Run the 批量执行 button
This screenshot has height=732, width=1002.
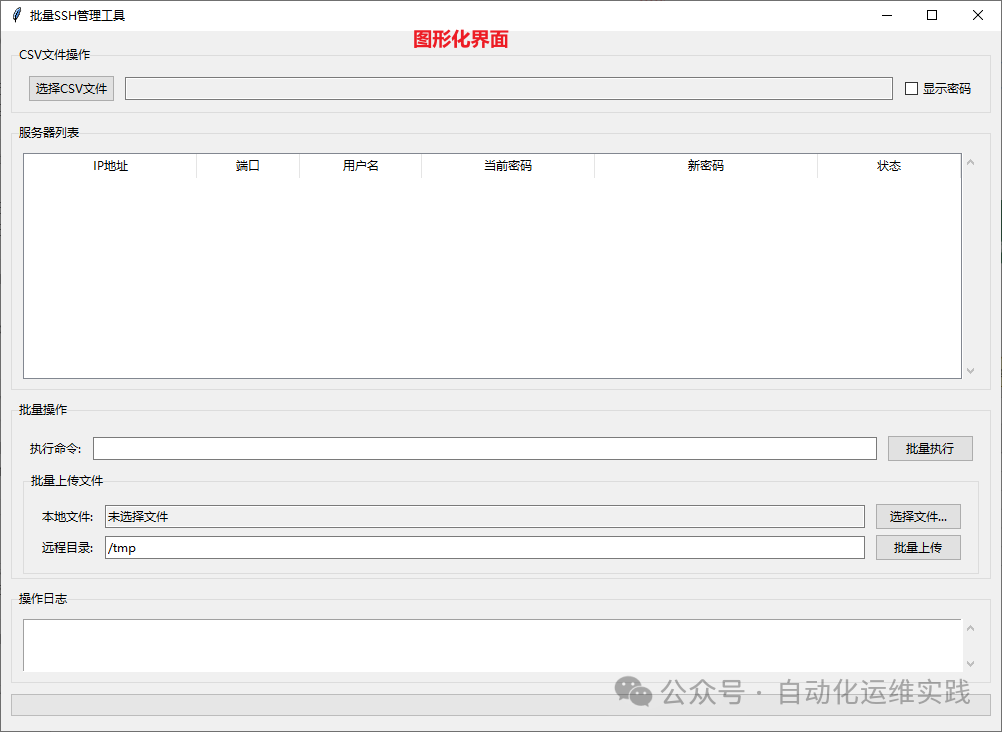[x=930, y=448]
